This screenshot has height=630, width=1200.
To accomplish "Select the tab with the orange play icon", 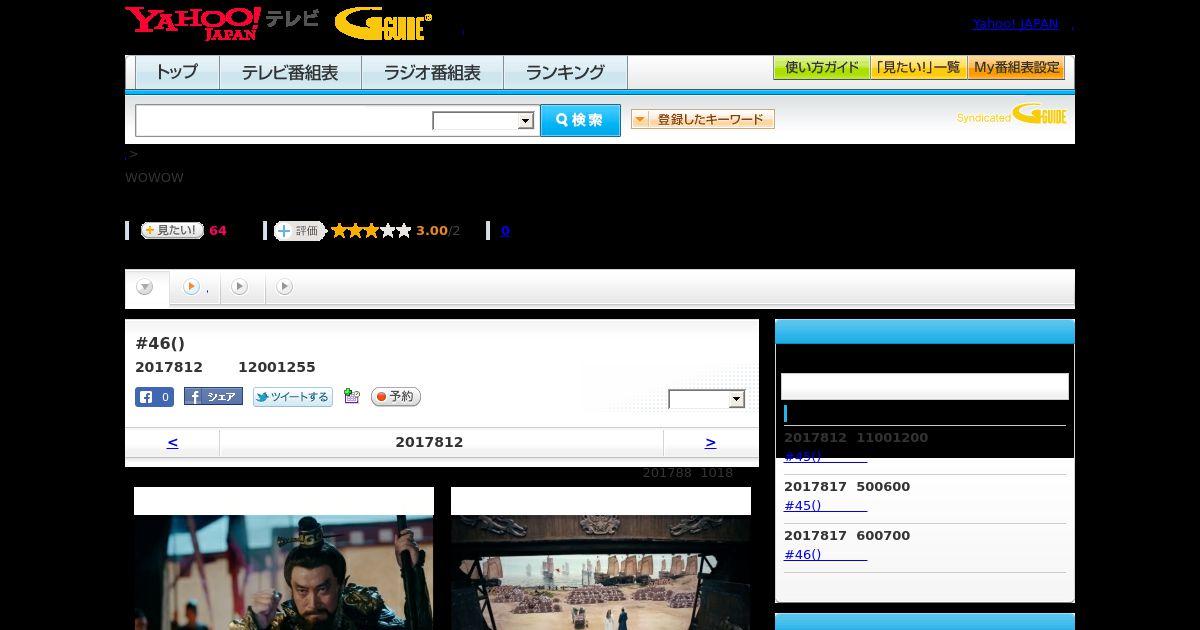I will [x=195, y=287].
